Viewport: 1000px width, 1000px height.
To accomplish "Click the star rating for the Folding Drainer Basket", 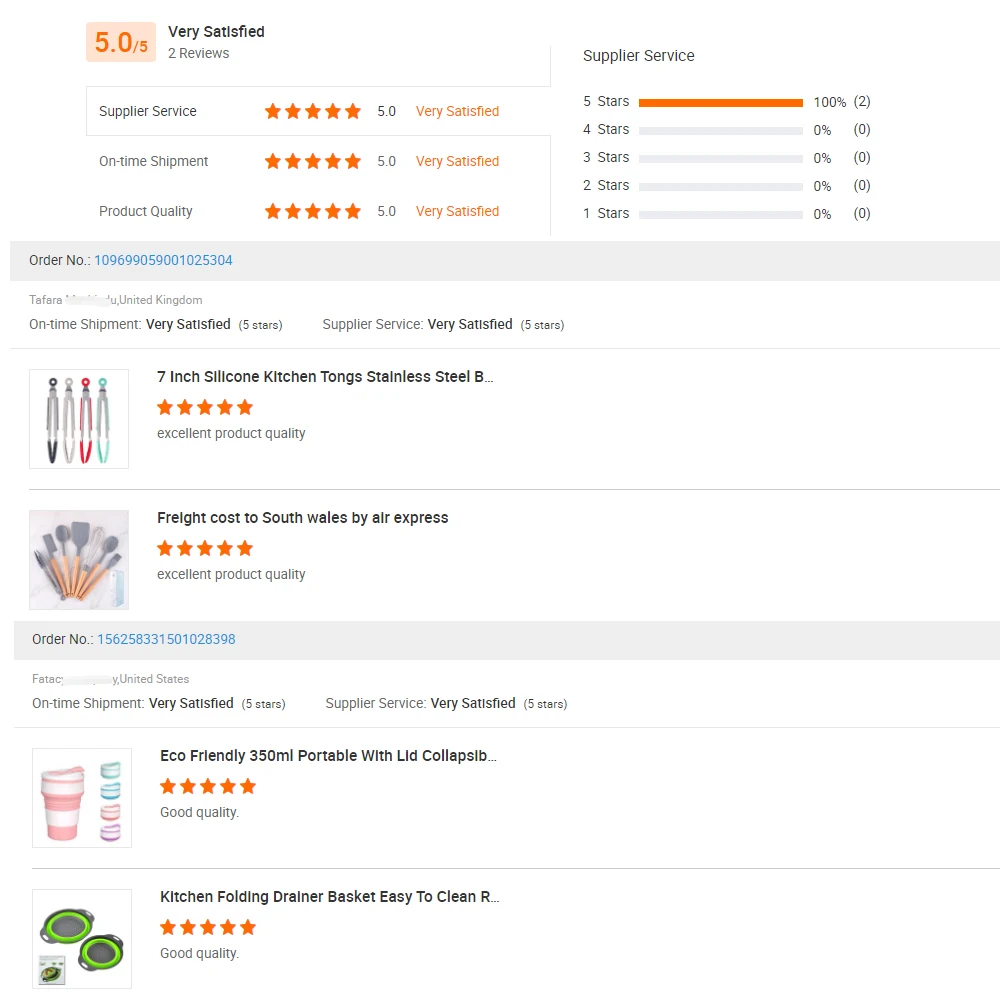I will [x=207, y=927].
